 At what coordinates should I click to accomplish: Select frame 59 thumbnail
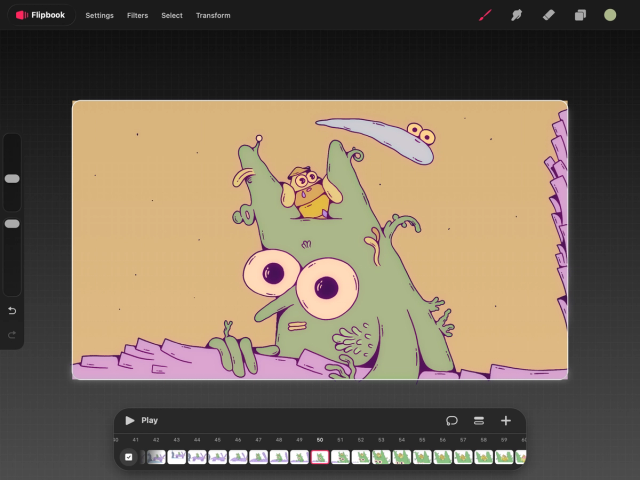point(504,457)
